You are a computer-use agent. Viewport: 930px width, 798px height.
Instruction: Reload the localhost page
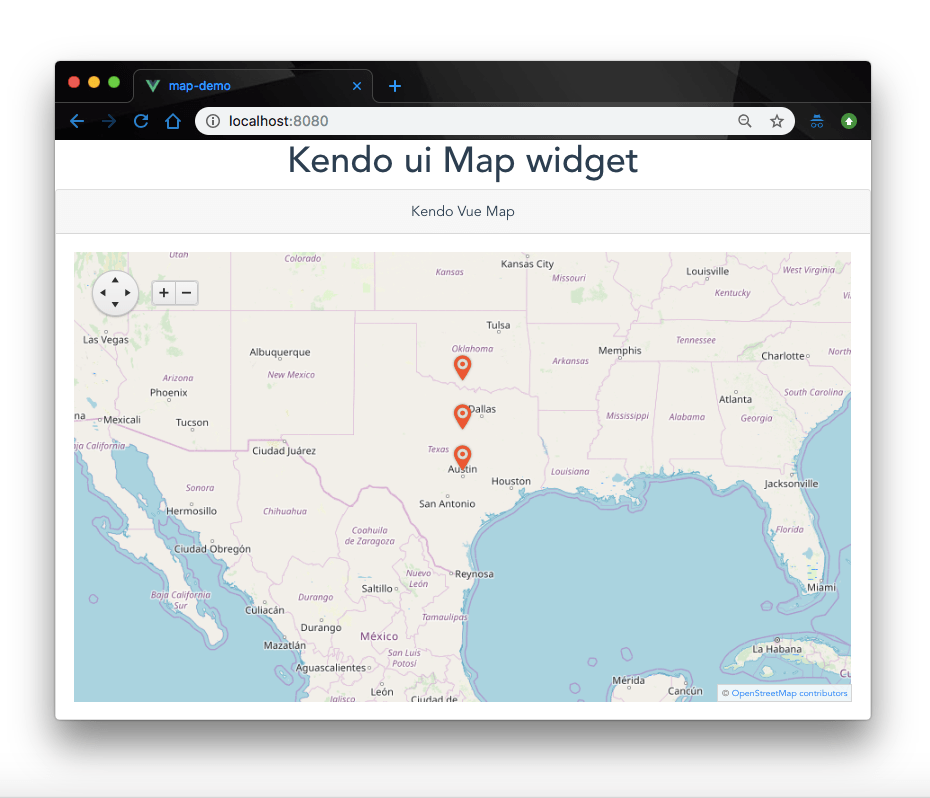coord(141,121)
